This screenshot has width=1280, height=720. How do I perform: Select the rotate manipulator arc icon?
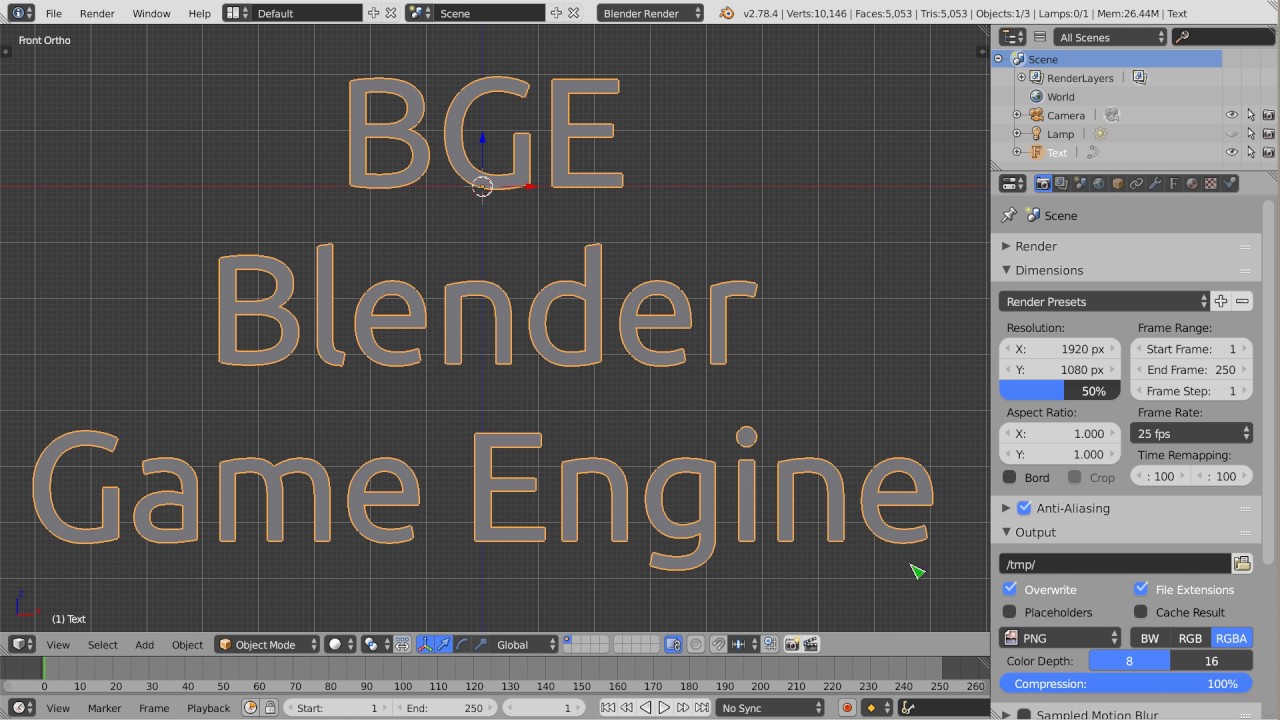[462, 645]
